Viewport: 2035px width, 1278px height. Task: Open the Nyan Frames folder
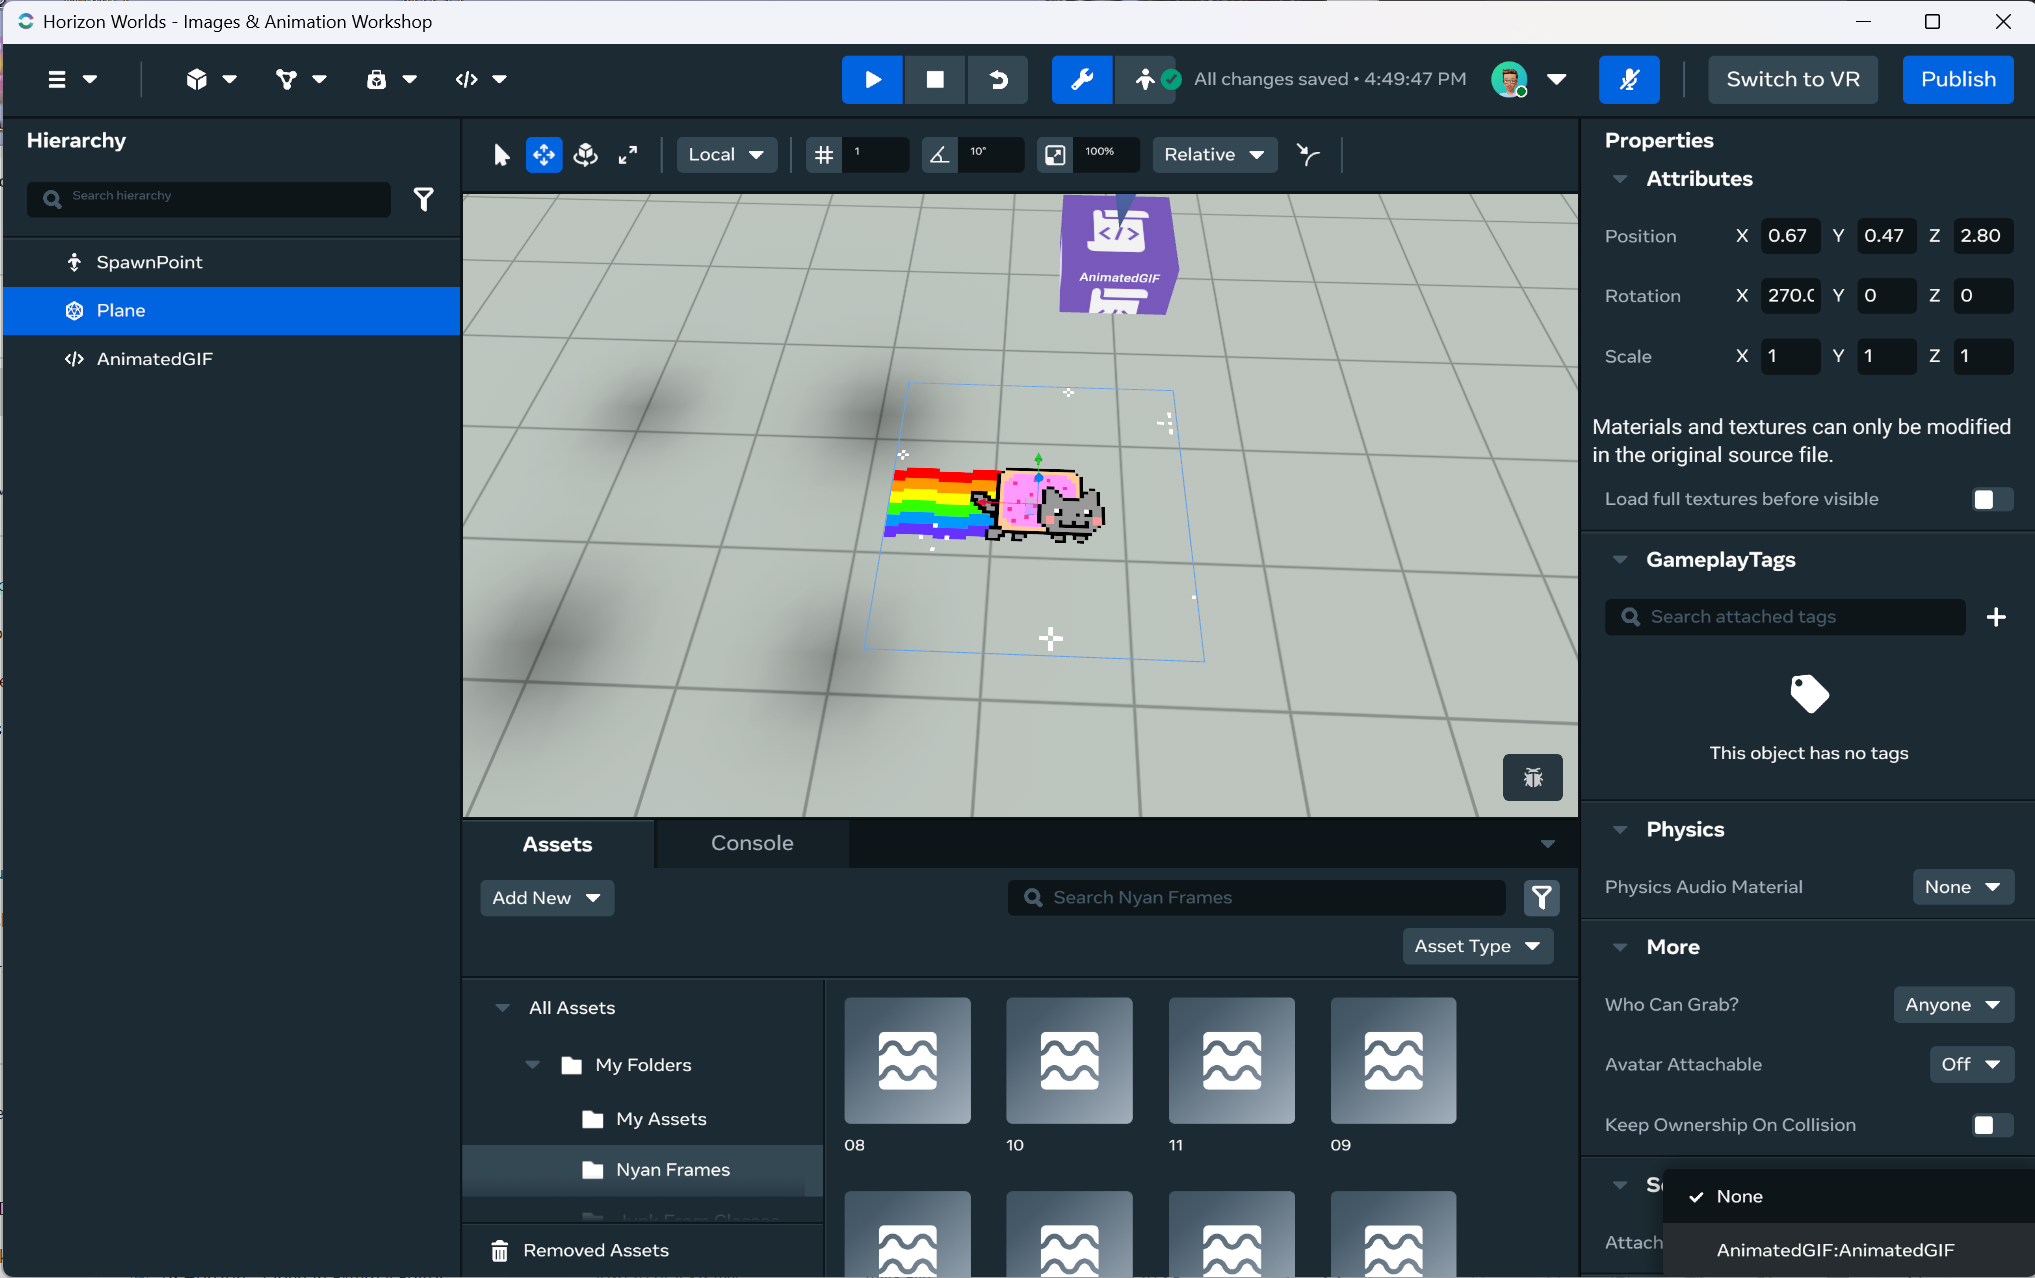[x=644, y=1170]
